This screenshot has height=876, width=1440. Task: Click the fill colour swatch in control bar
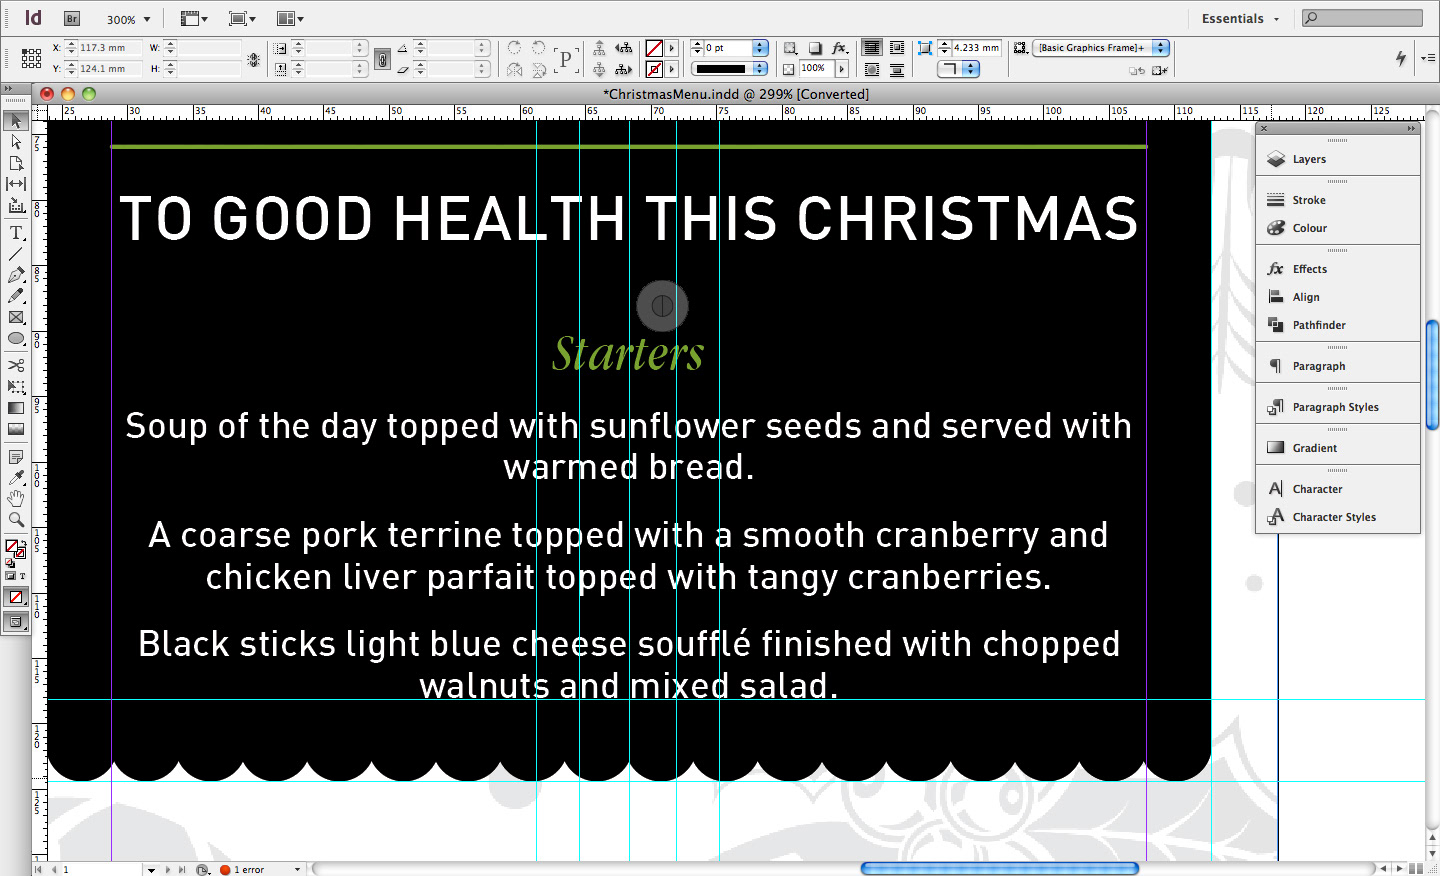tap(654, 48)
